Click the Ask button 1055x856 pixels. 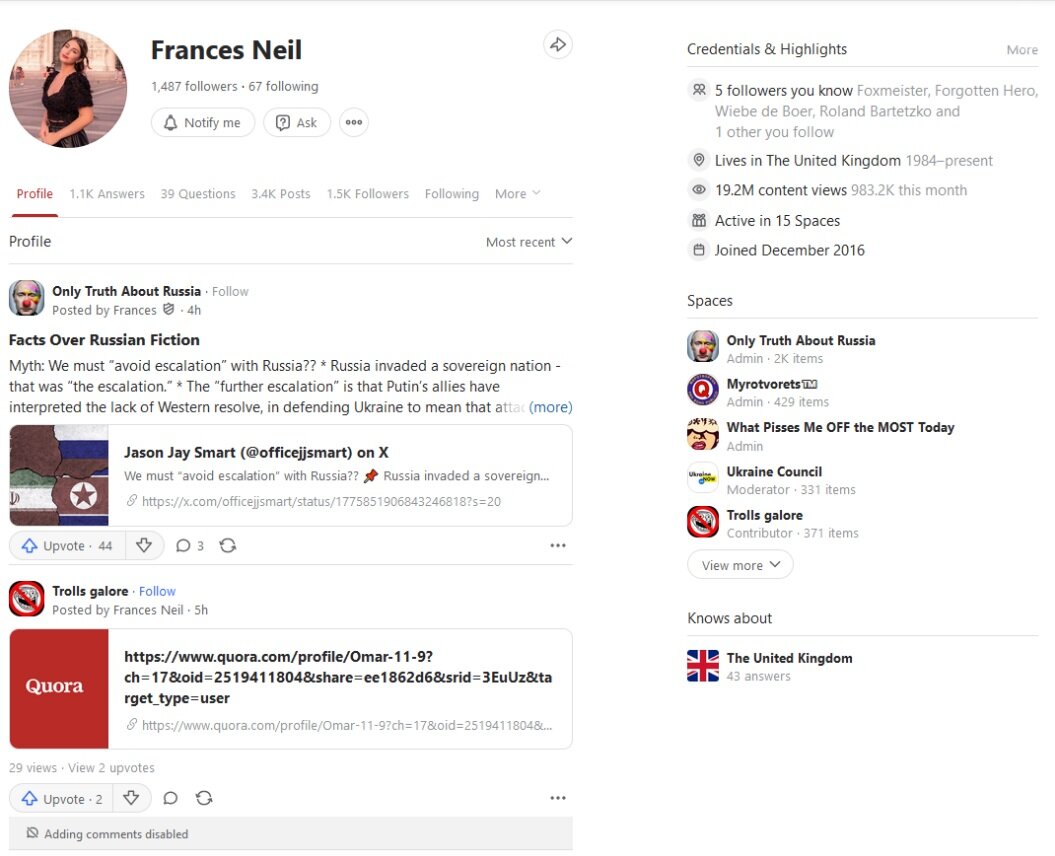click(297, 122)
